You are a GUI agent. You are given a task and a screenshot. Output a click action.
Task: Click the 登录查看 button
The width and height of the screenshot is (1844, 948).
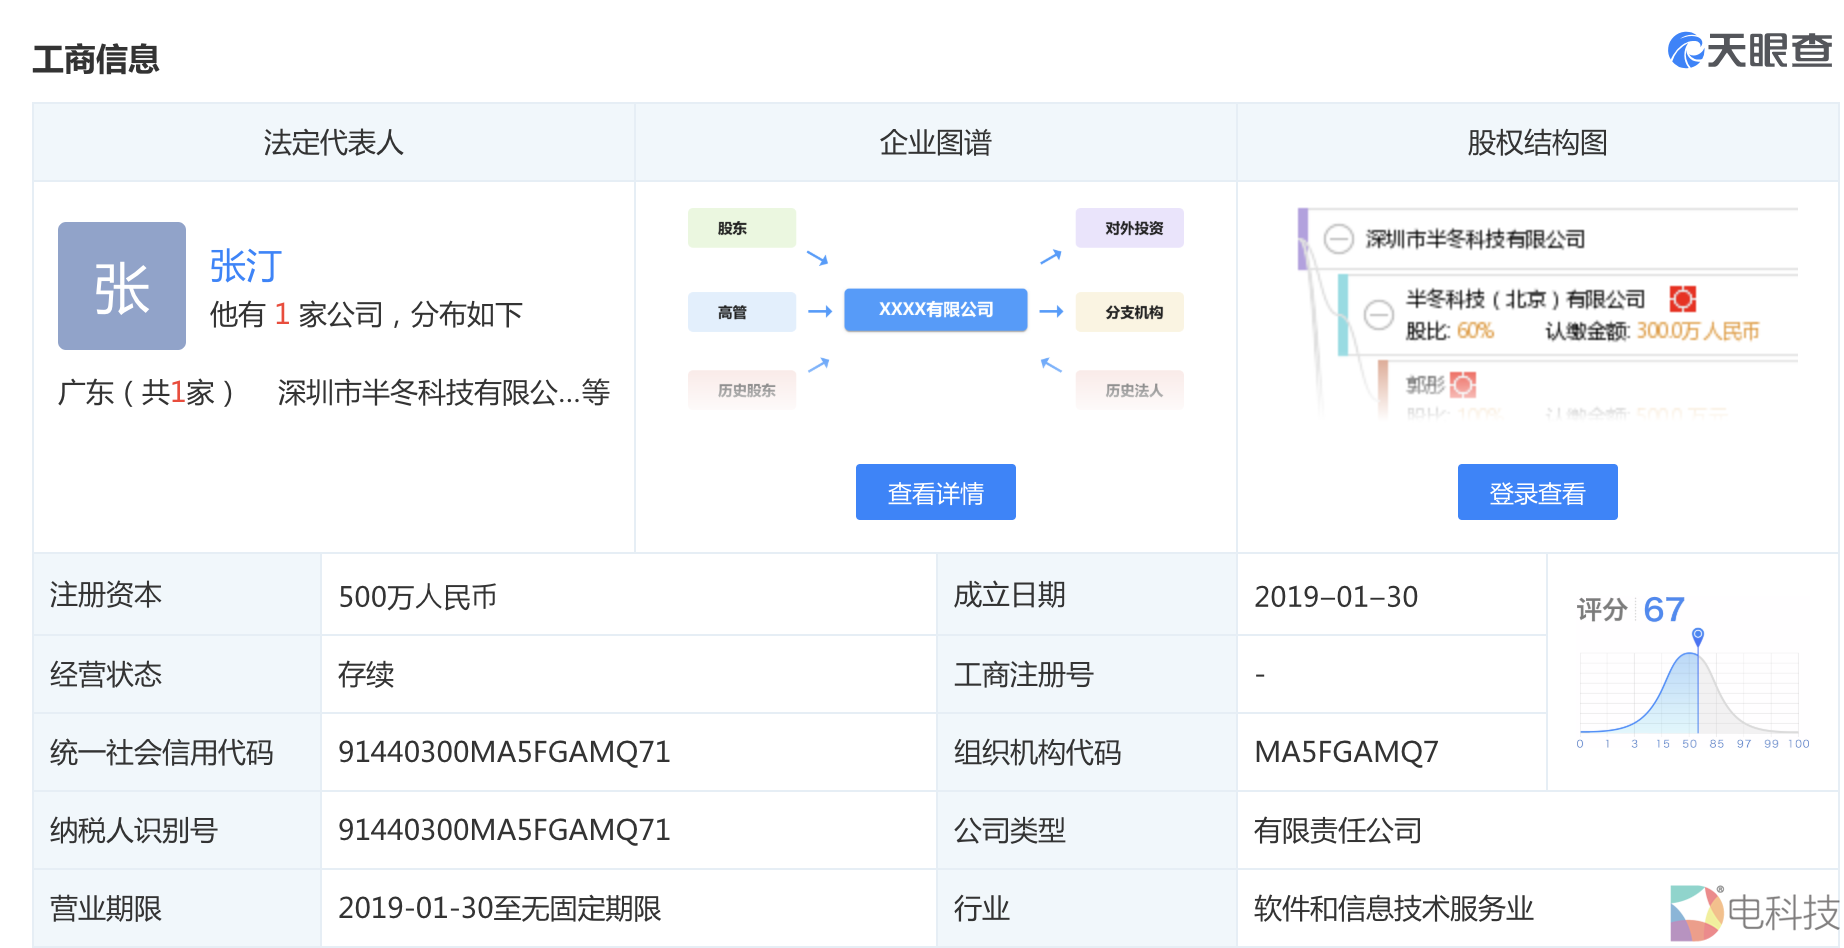coord(1537,491)
